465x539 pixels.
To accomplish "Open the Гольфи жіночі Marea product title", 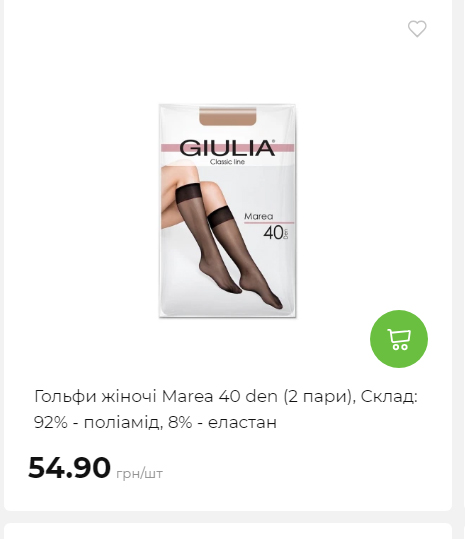I will click(226, 409).
